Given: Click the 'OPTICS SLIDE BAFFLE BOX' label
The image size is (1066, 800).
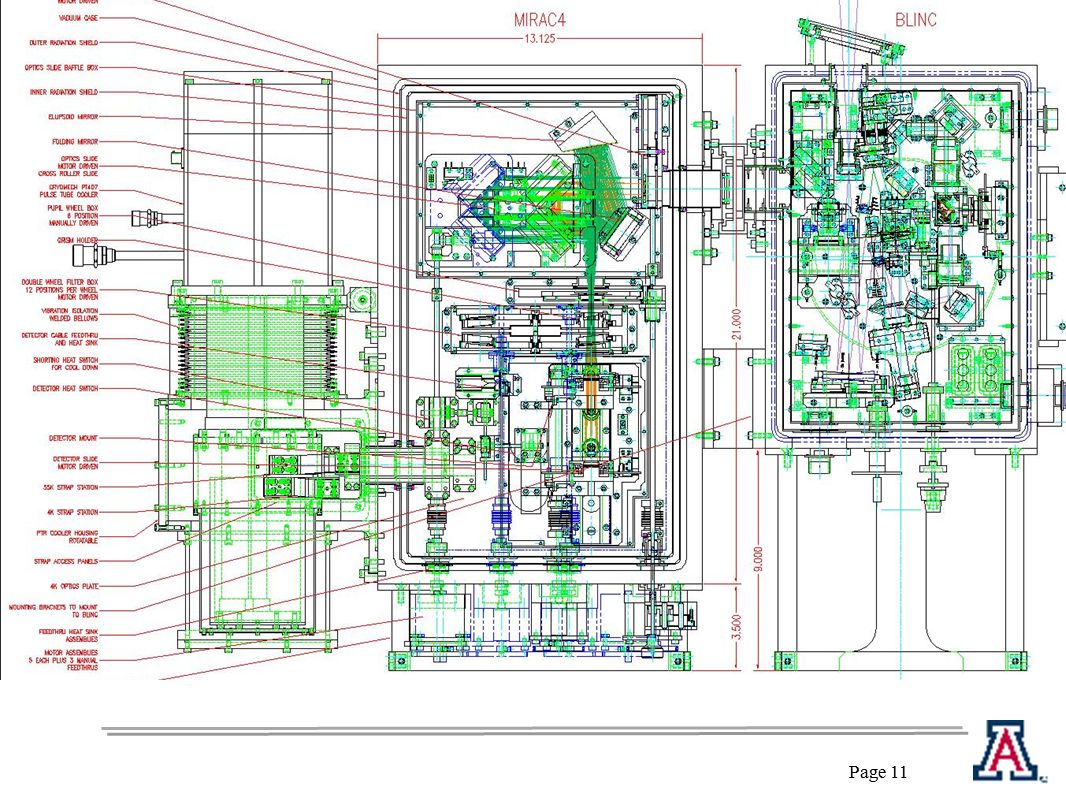Looking at the screenshot, I should (61, 68).
